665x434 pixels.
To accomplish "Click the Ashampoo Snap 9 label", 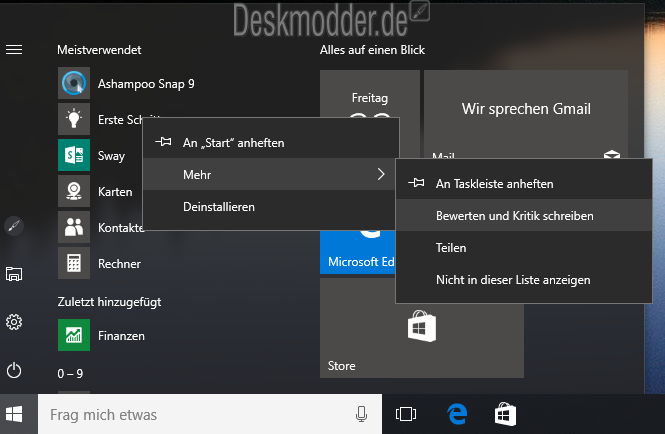I will coord(146,84).
